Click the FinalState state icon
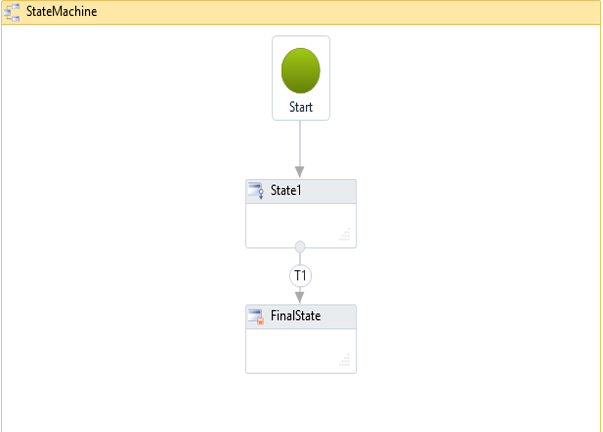 click(x=256, y=317)
